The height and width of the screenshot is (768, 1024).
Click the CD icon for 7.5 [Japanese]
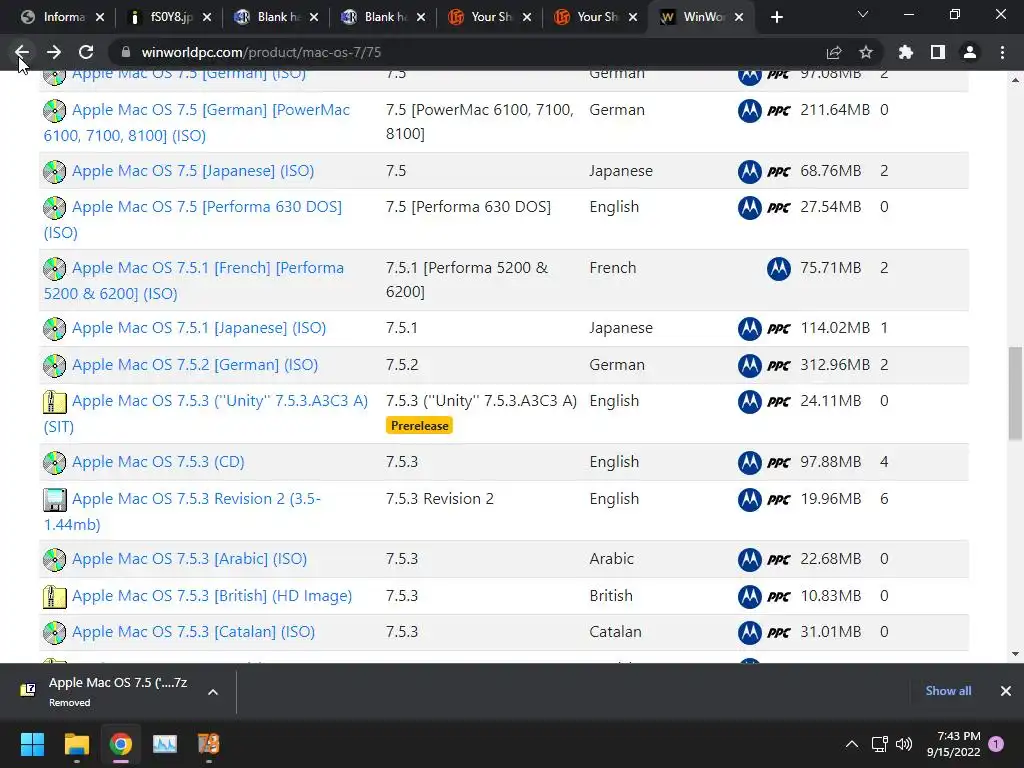55,172
